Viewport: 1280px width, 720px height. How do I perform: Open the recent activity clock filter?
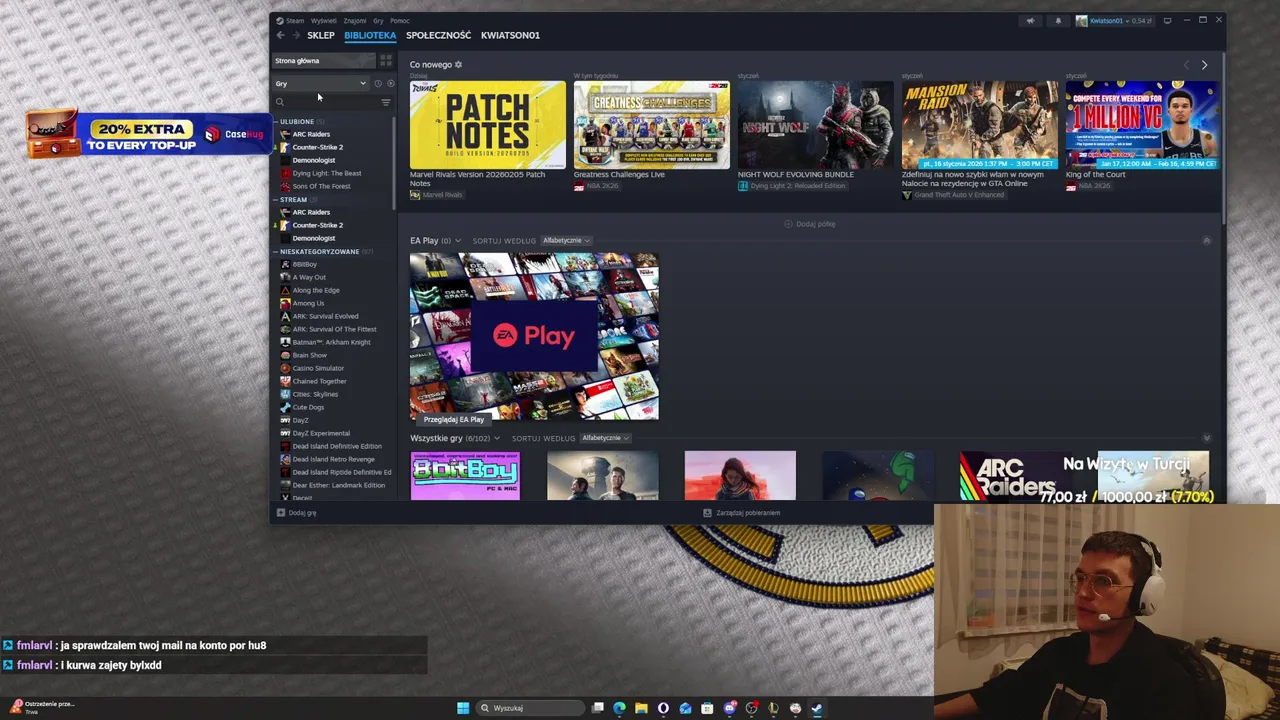377,83
